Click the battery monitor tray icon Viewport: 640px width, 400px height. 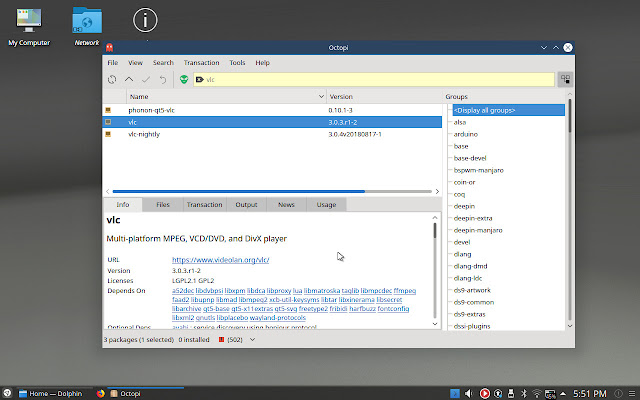(x=550, y=393)
